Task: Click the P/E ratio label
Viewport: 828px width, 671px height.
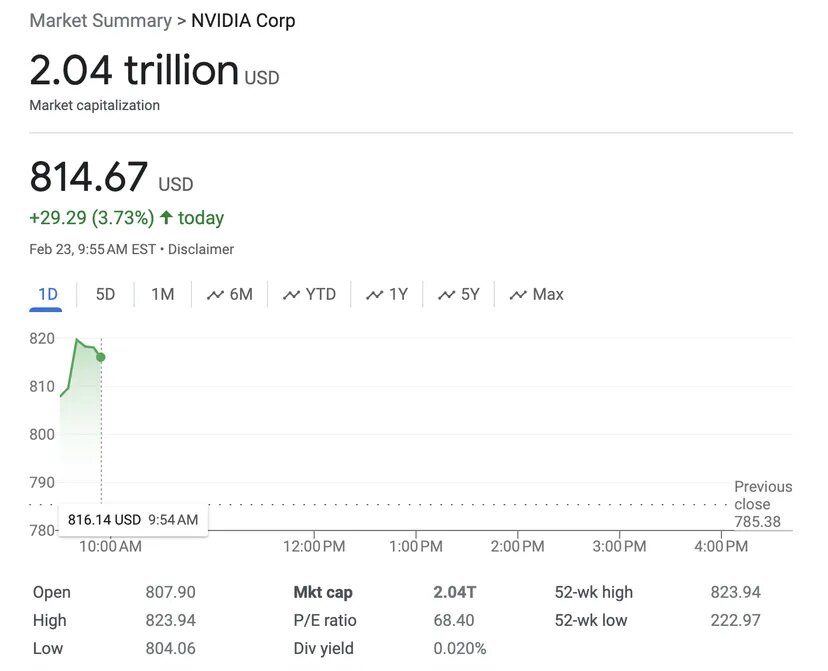Action: pos(325,620)
